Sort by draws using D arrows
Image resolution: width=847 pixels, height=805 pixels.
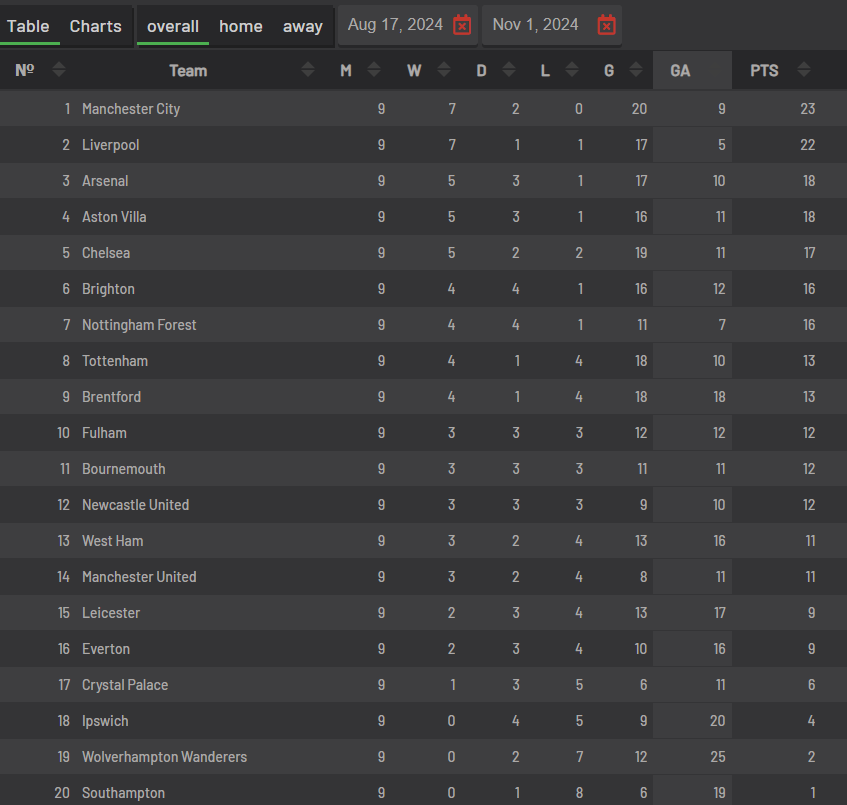point(509,70)
